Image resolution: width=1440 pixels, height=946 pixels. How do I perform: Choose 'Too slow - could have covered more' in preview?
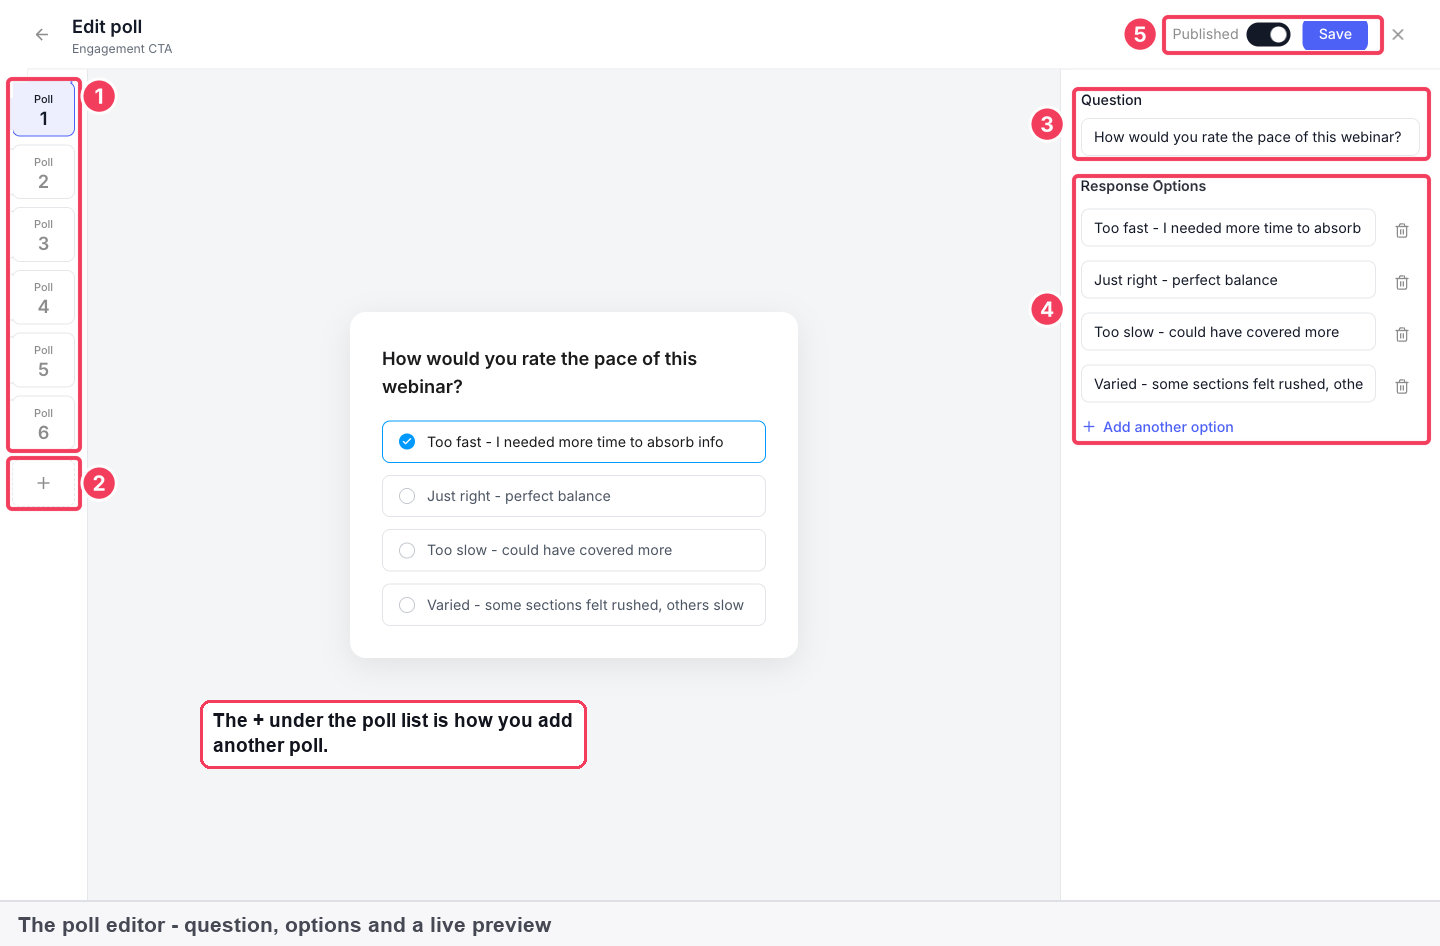[x=574, y=550]
